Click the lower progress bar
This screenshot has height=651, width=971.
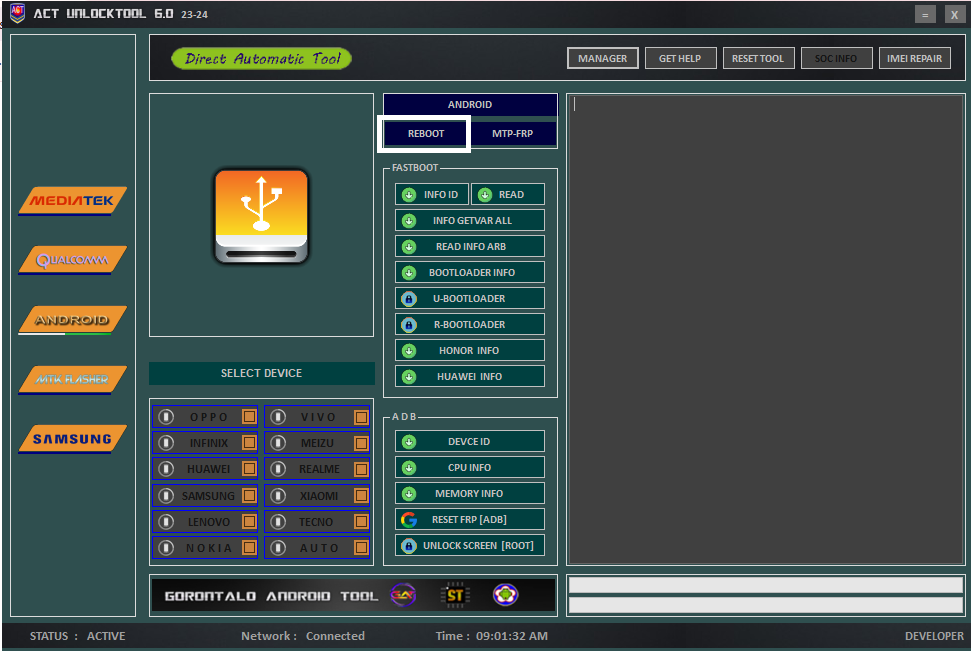point(765,605)
